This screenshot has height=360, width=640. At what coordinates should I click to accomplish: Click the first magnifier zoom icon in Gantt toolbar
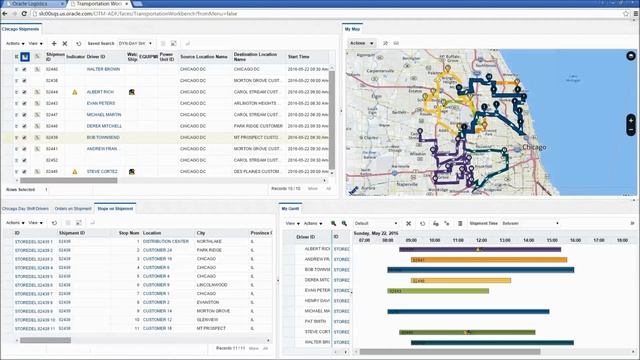click(333, 223)
